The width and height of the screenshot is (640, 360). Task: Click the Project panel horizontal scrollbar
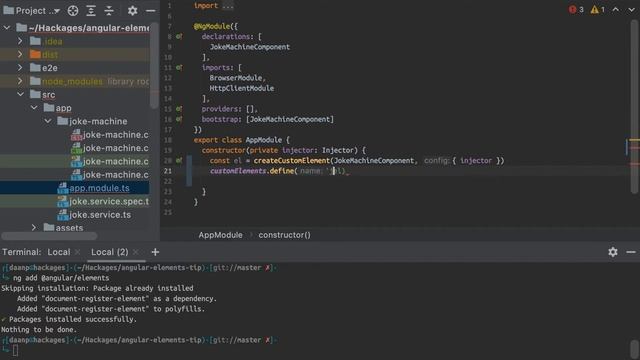tap(49, 236)
